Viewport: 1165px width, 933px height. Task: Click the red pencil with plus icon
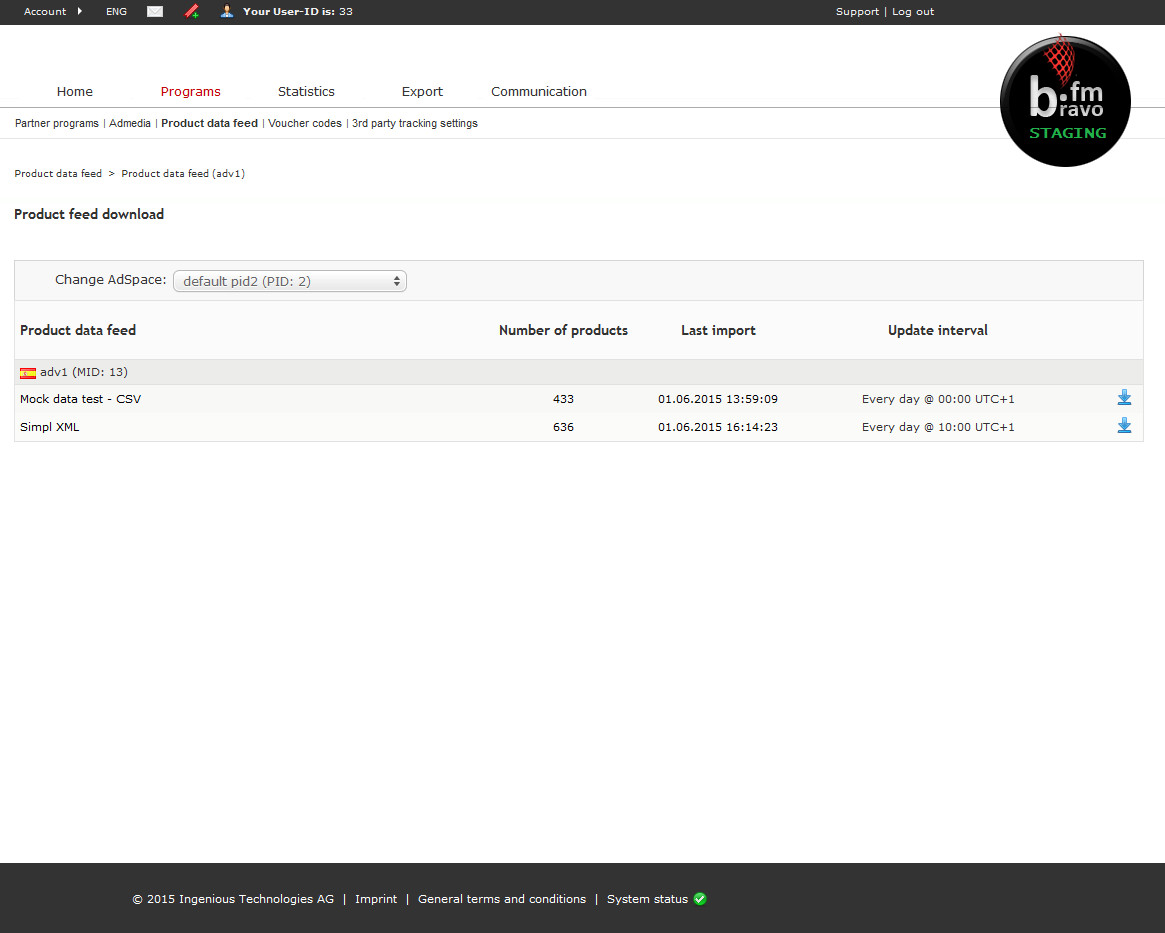[192, 11]
